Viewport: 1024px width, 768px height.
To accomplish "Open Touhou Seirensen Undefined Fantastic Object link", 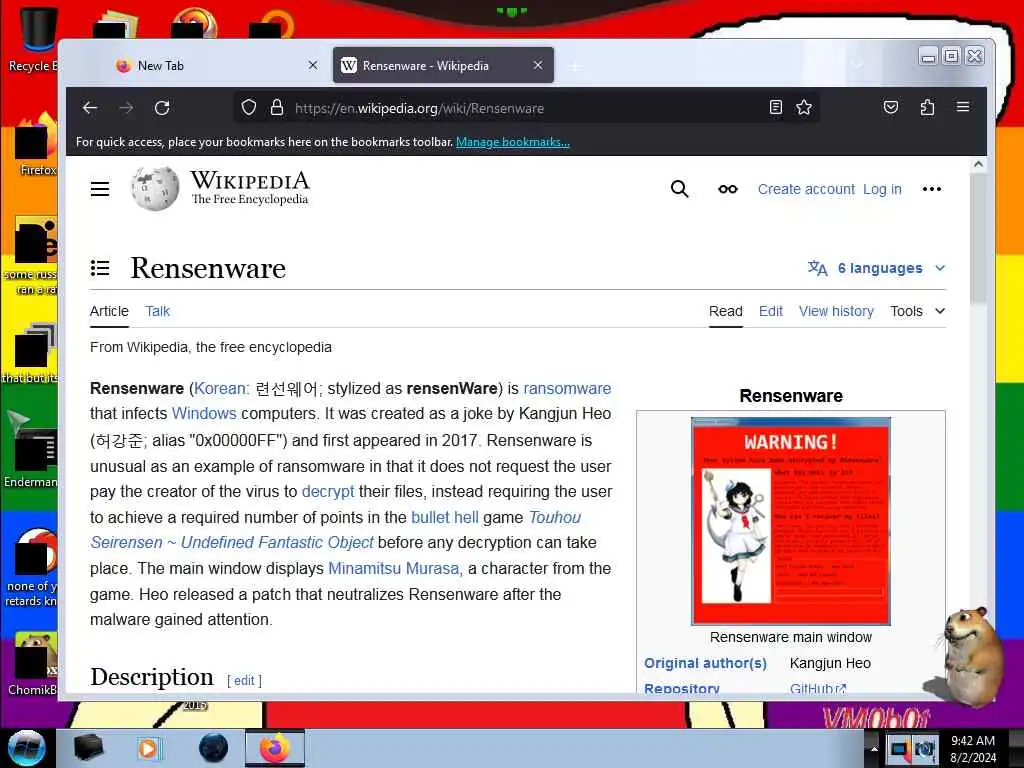I will [232, 542].
